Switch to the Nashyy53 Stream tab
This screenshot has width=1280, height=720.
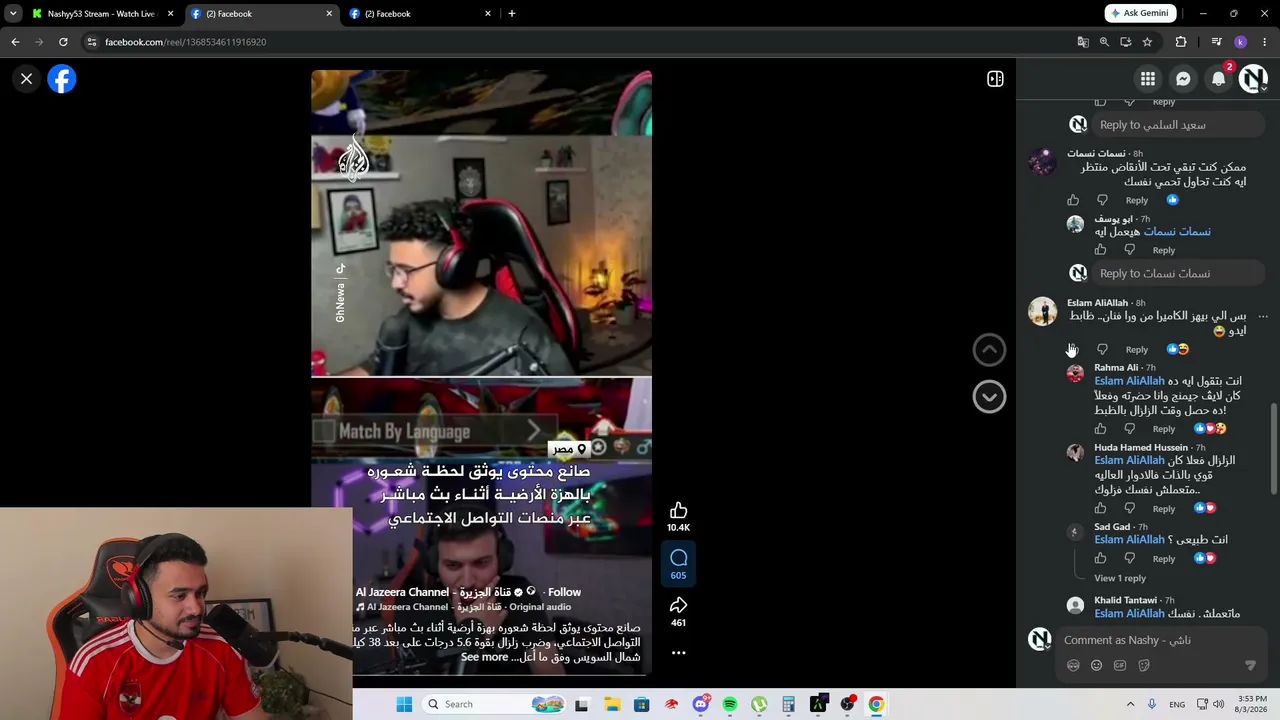[x=102, y=14]
